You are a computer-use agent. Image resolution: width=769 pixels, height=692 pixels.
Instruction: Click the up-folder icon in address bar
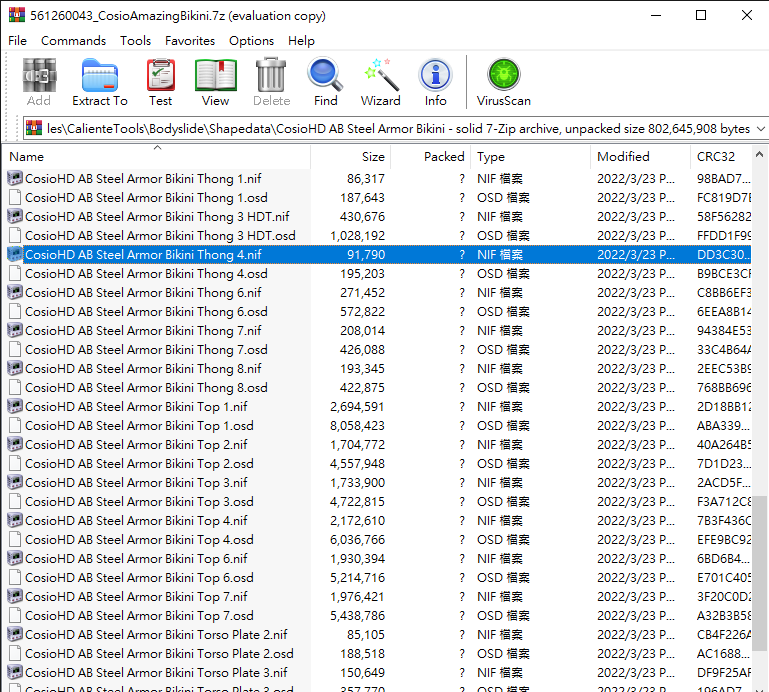pyautogui.click(x=34, y=128)
